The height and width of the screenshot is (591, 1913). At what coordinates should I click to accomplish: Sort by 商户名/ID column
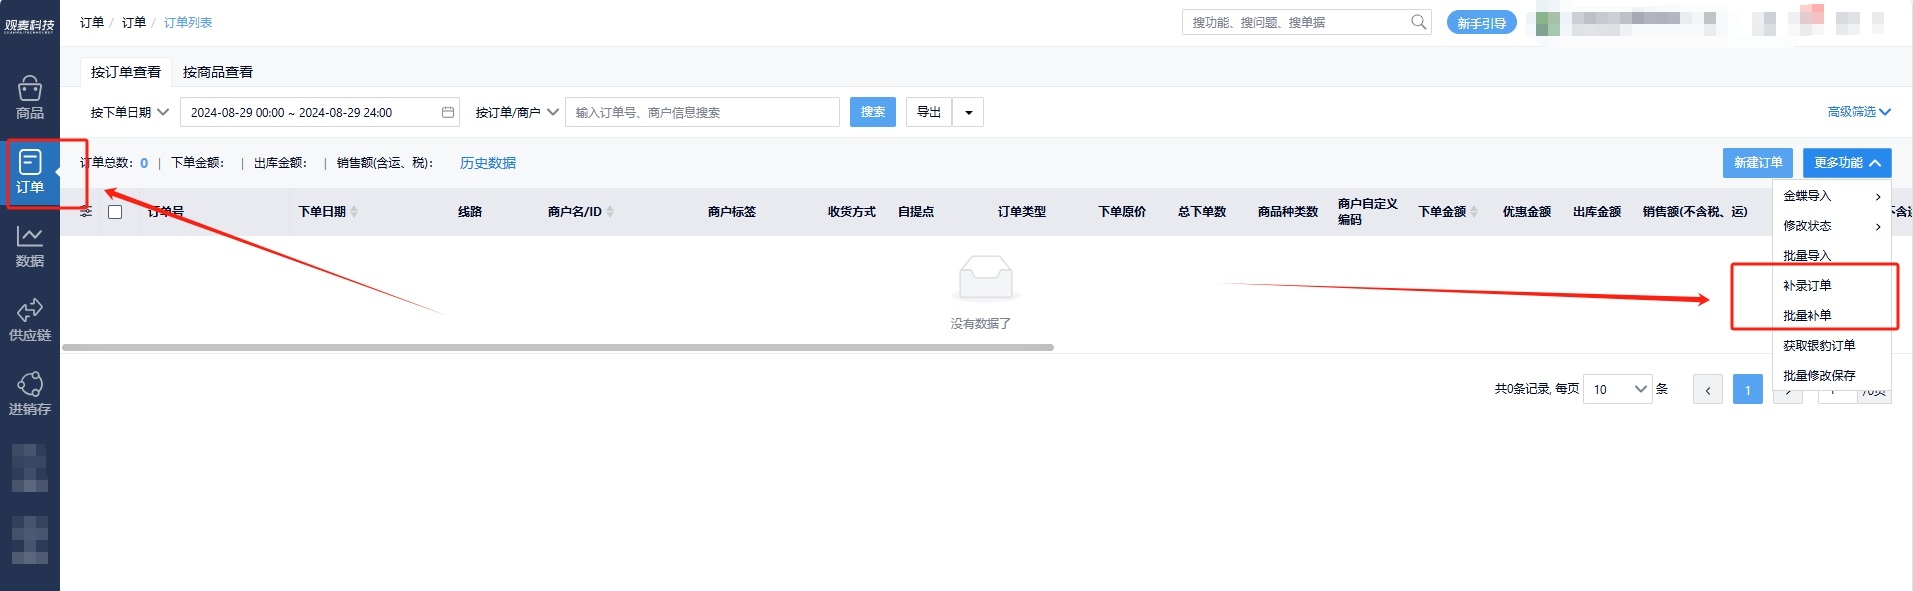[x=610, y=212]
